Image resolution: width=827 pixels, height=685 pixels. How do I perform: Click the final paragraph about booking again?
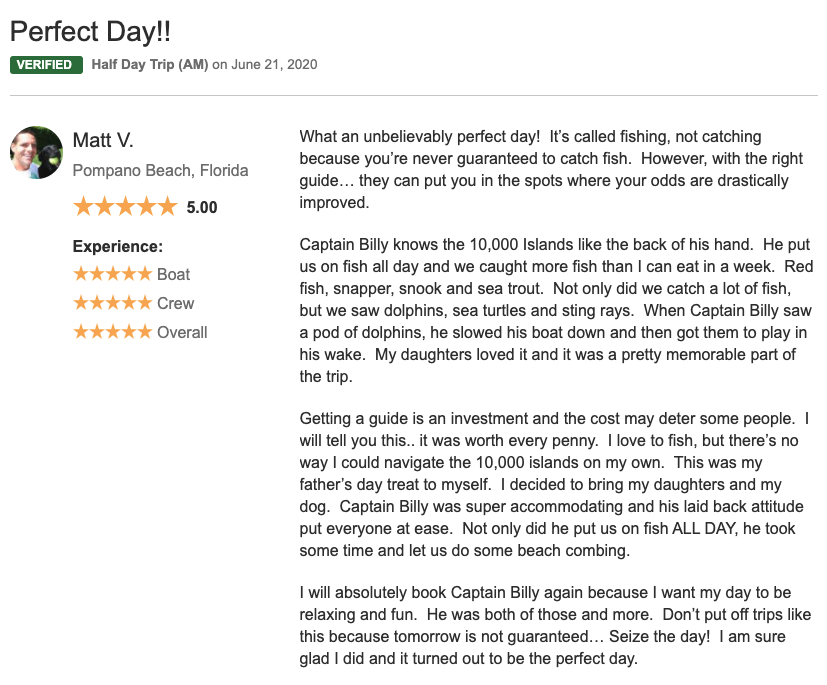(x=555, y=625)
